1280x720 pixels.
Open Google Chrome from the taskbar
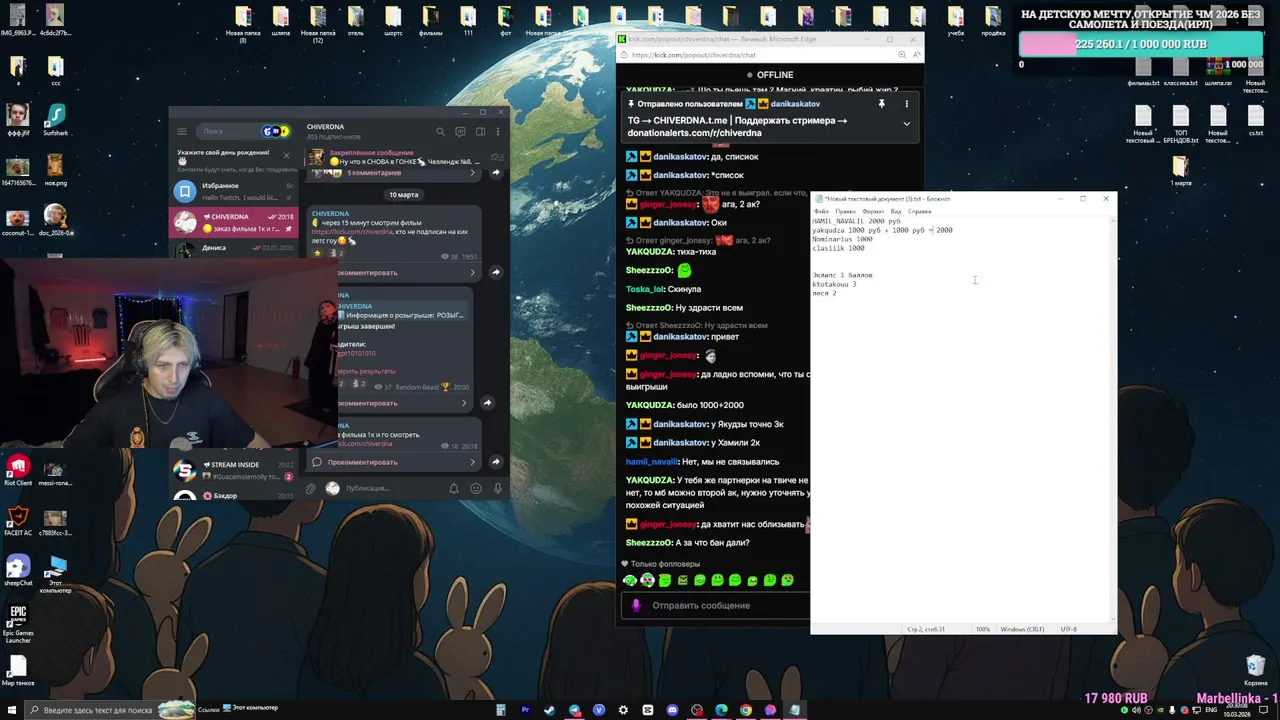coord(746,710)
